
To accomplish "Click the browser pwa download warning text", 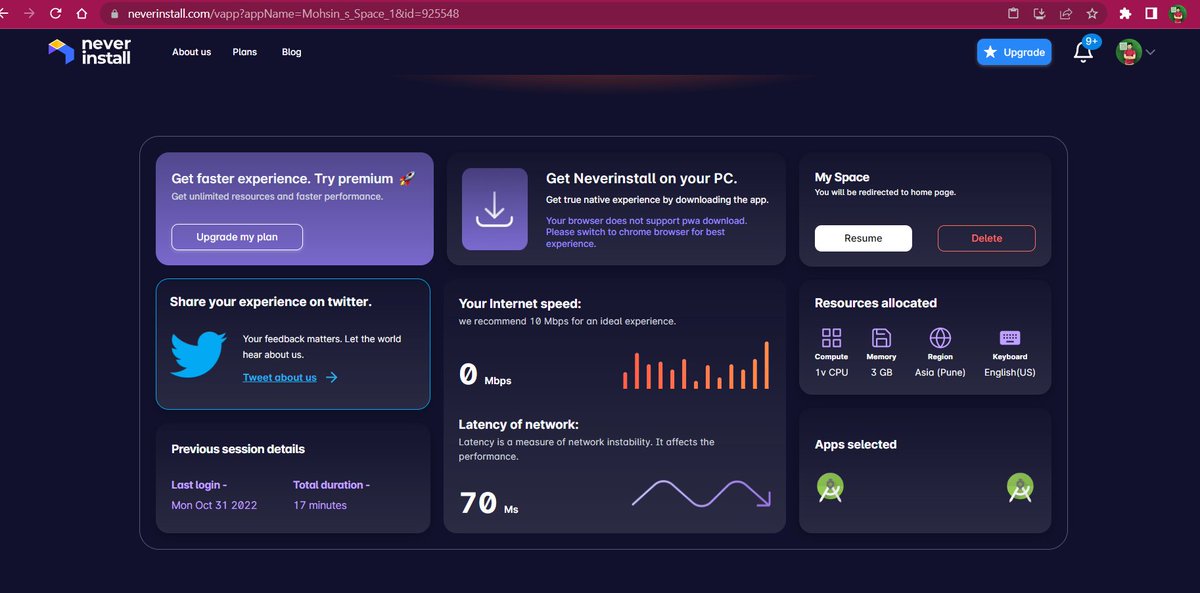I will click(x=646, y=232).
